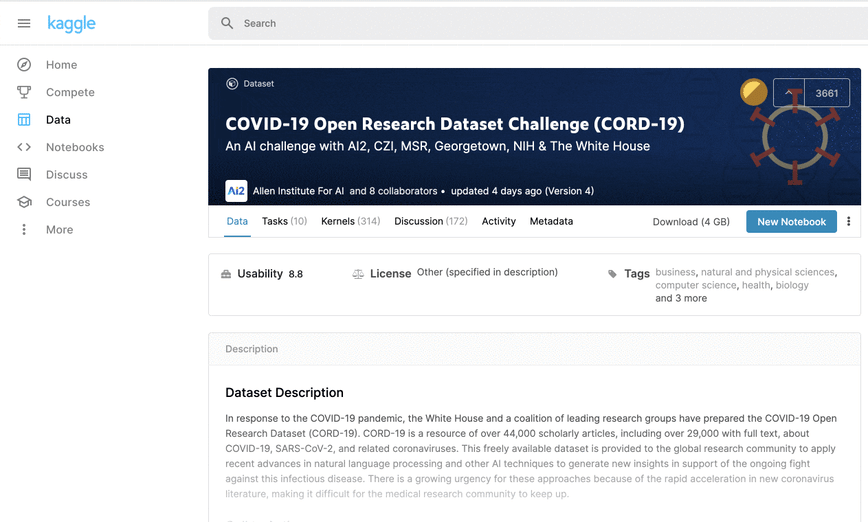Click 'natural and physical sciences' tag
This screenshot has height=522, width=868.
(x=767, y=272)
